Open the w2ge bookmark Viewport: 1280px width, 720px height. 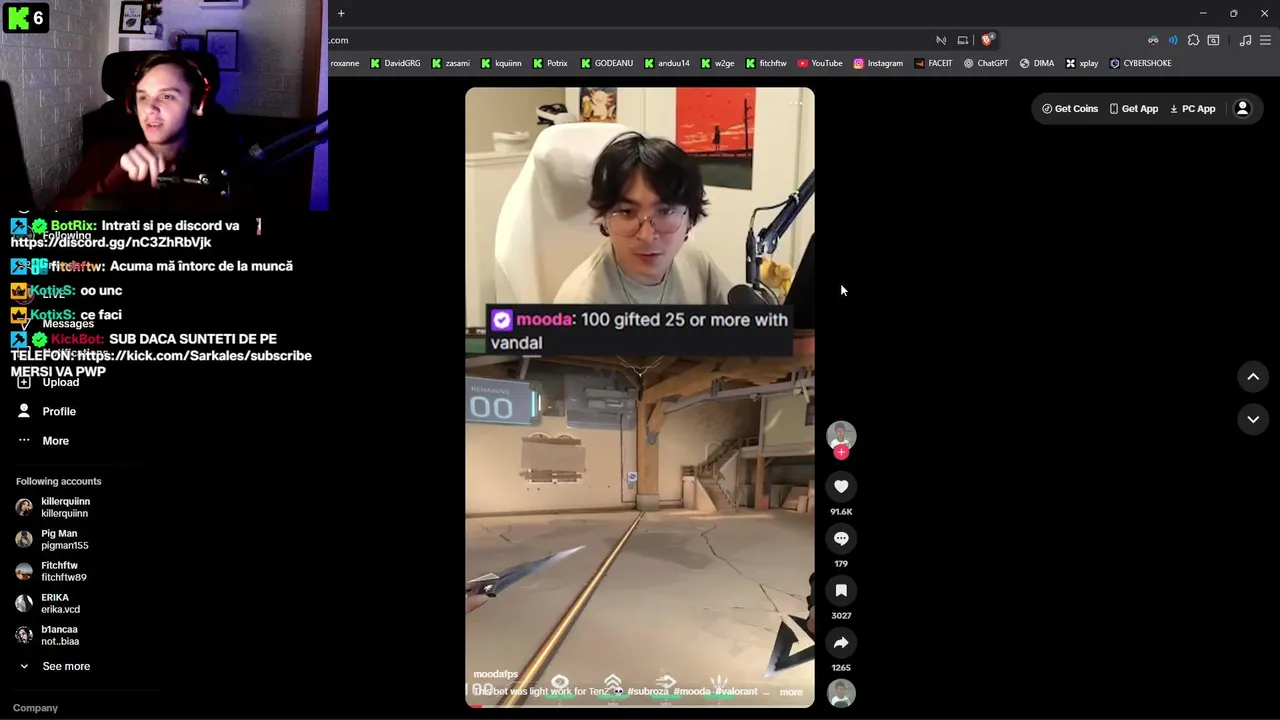pyautogui.click(x=717, y=63)
